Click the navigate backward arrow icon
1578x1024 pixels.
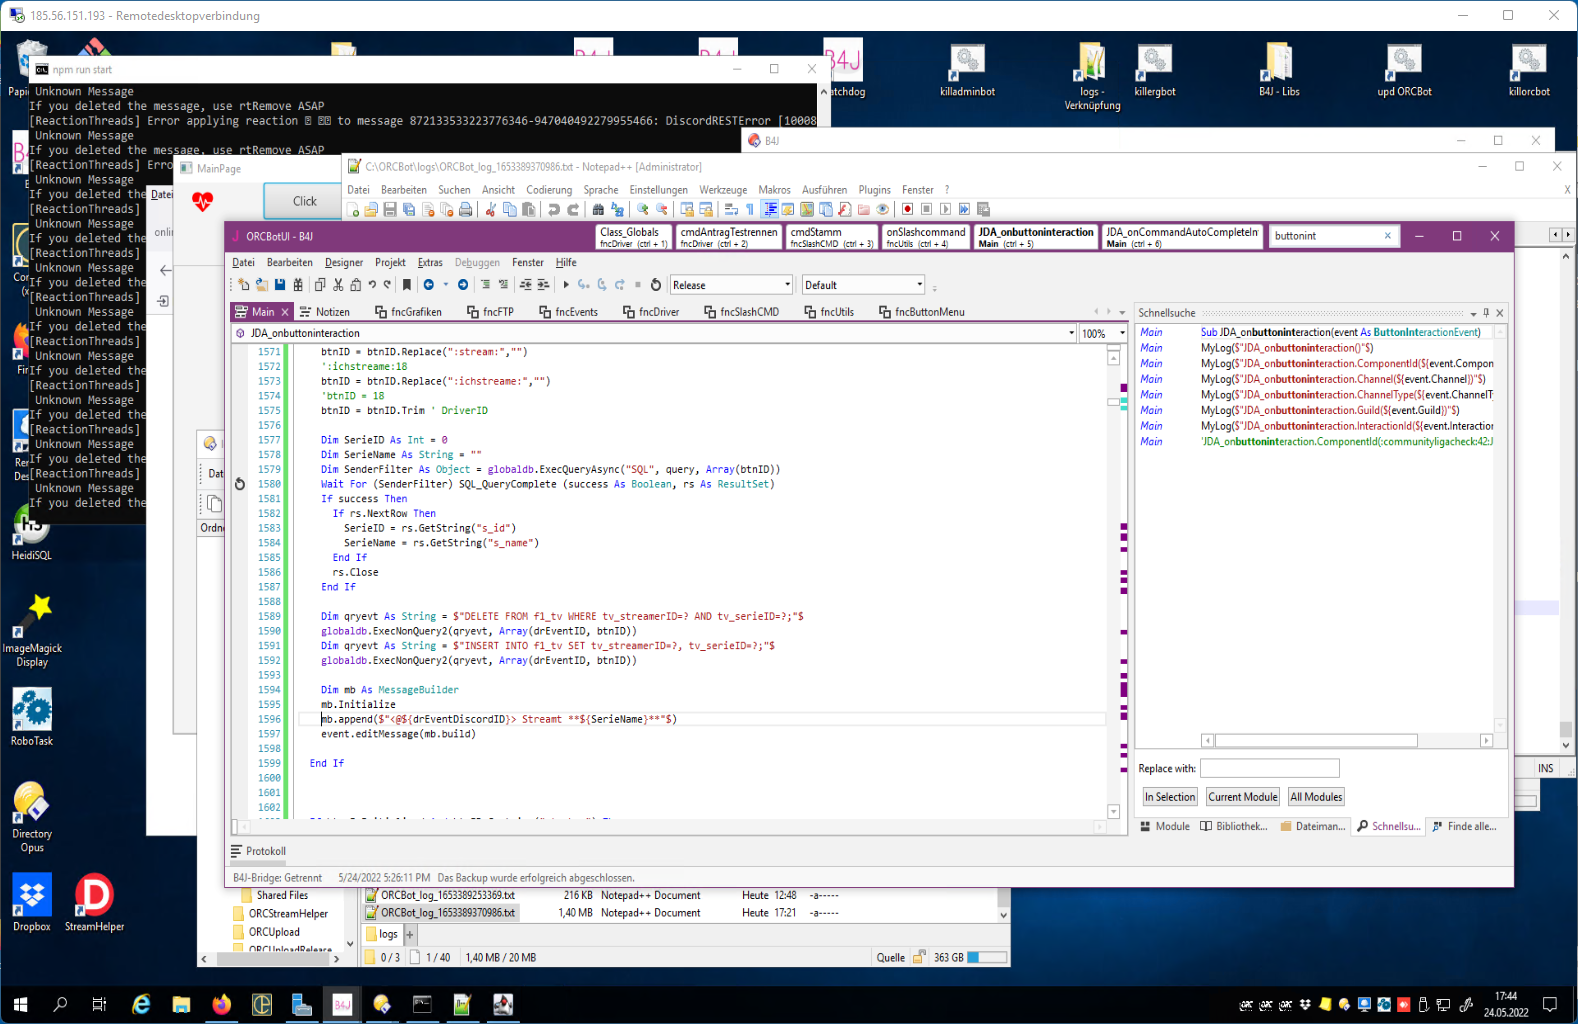pos(429,285)
